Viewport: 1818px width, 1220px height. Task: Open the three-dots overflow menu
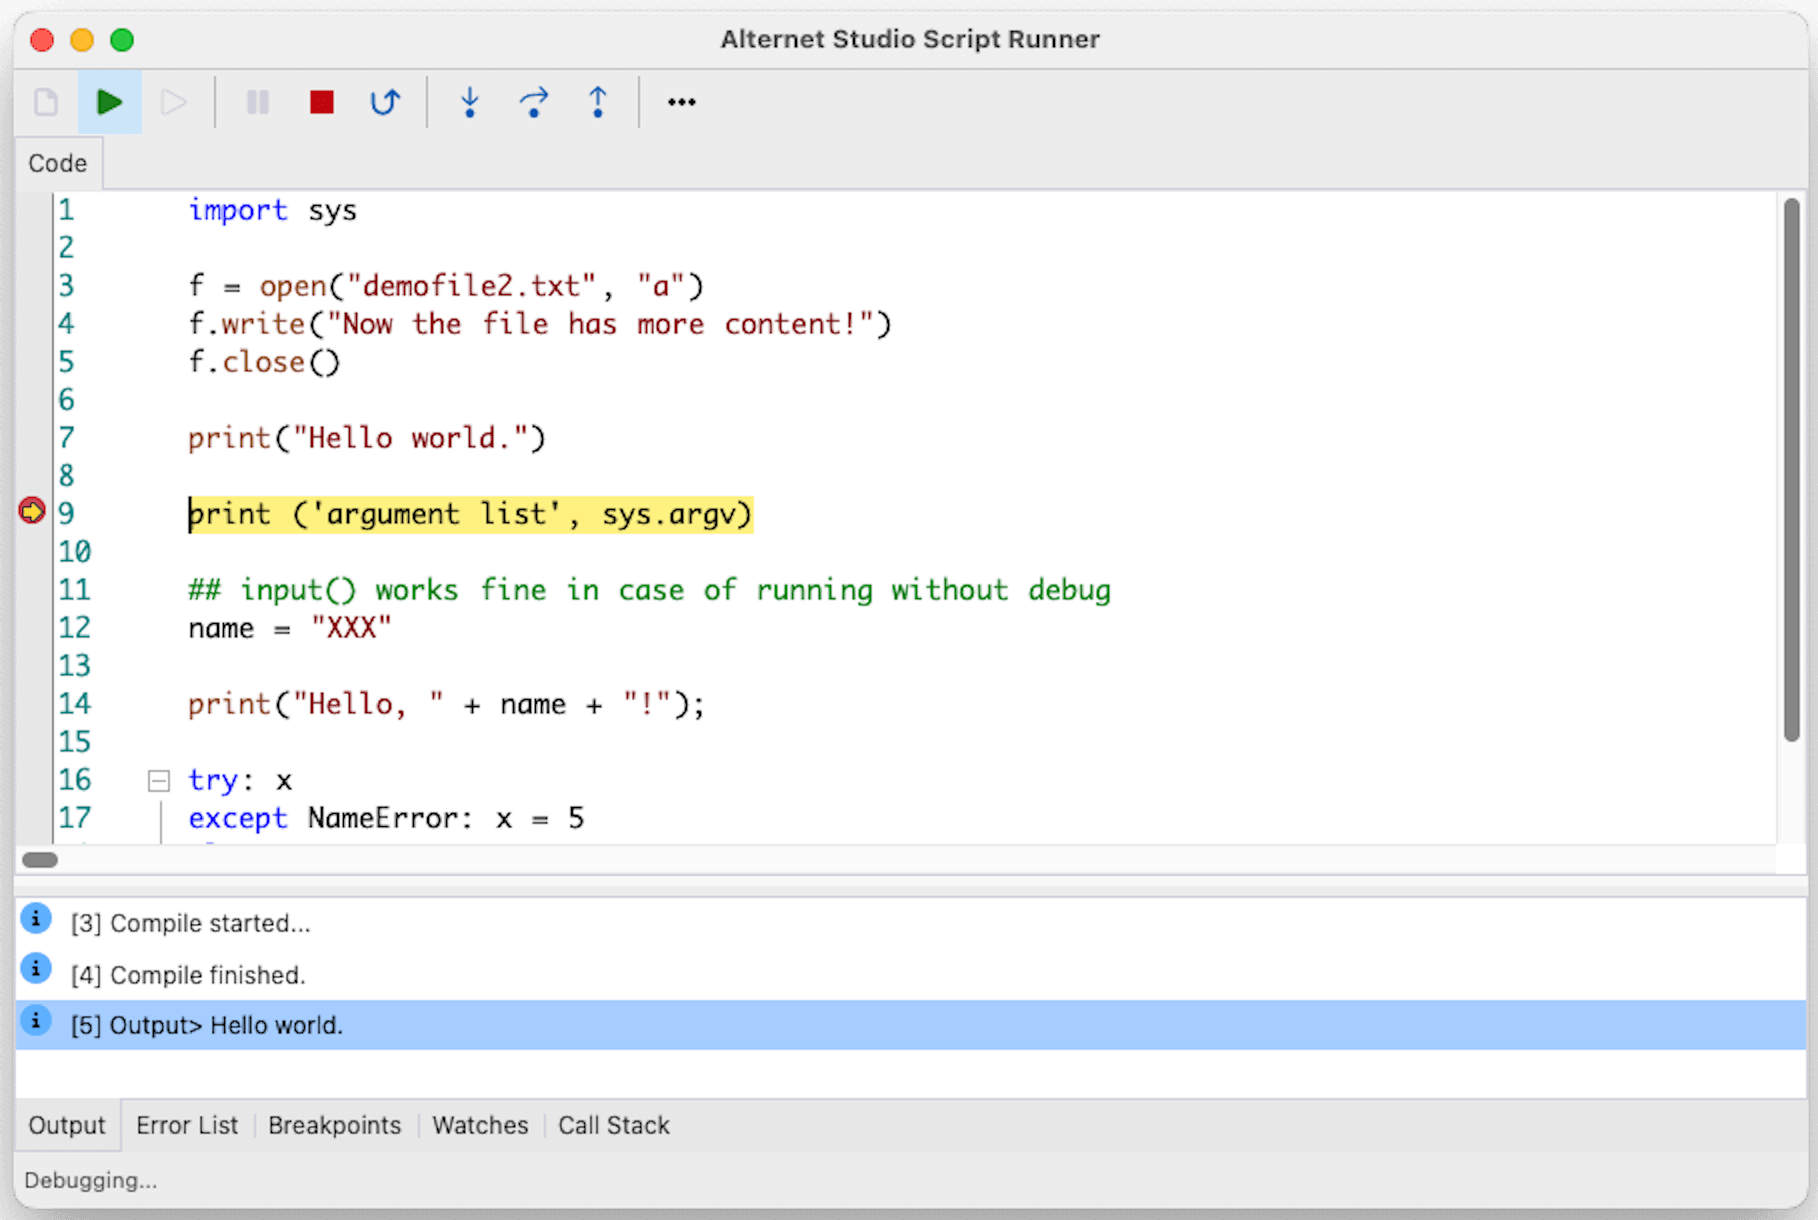[682, 102]
